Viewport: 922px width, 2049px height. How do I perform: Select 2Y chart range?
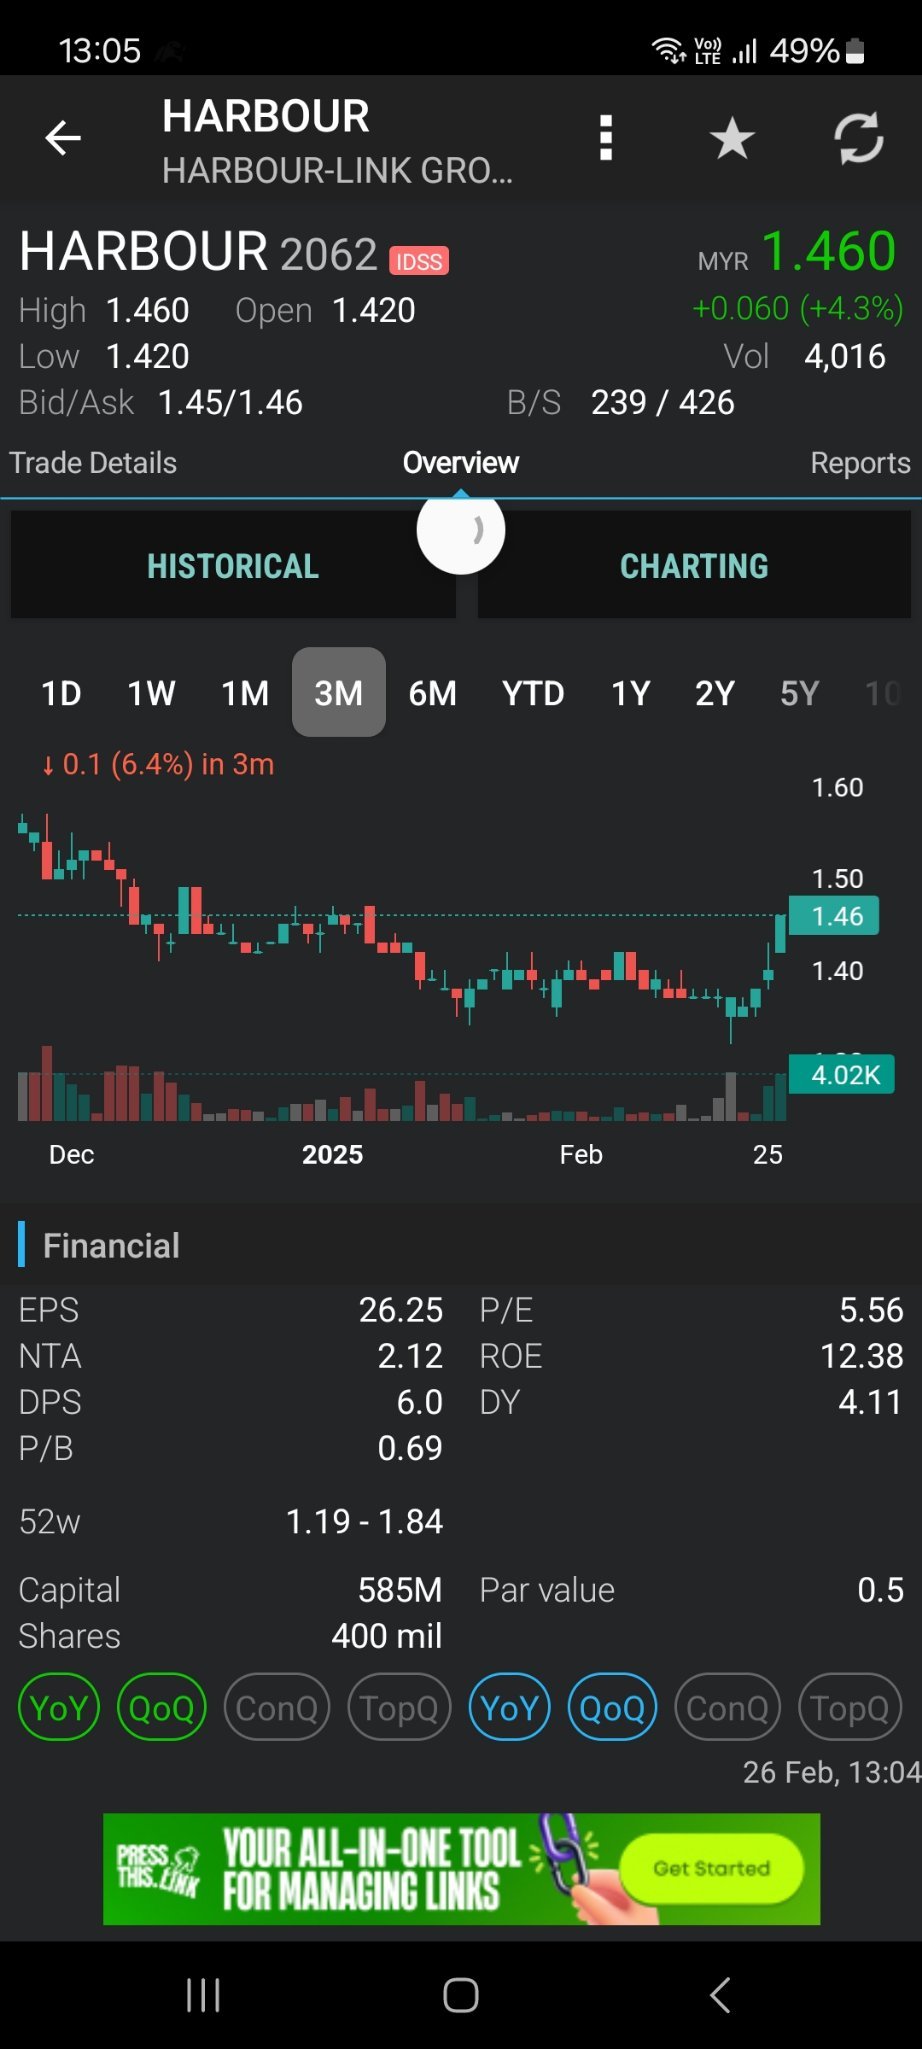715,693
